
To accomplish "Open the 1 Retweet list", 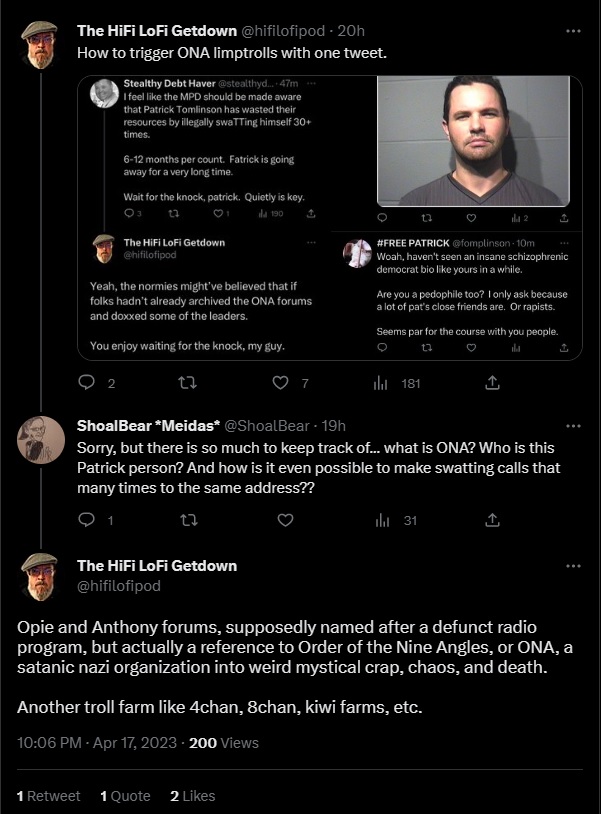I will pos(48,795).
